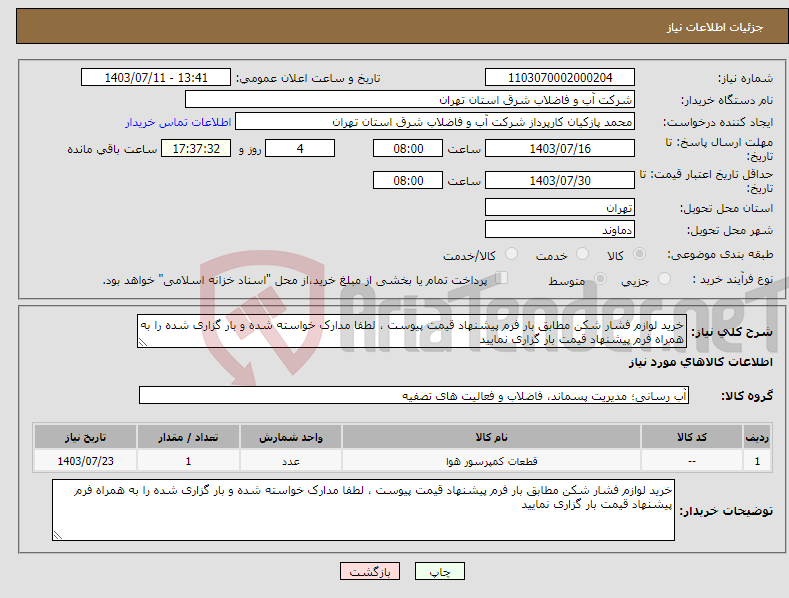This screenshot has height=598, width=789.
Task: Select the کالا/خدمت radio button
Action: click(511, 254)
